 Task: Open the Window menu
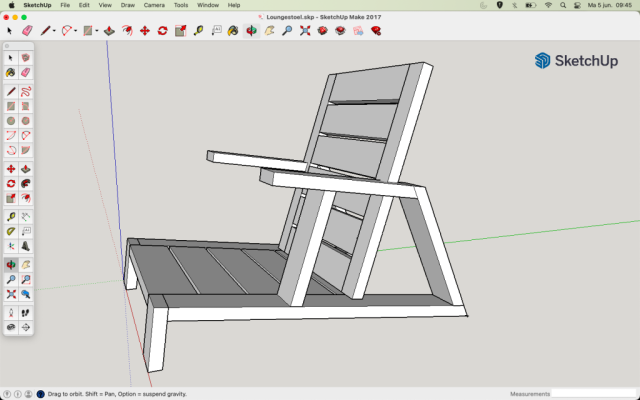pos(208,5)
